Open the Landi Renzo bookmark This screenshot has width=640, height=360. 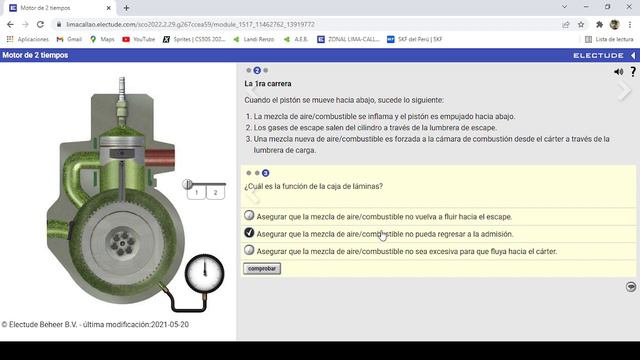(253, 39)
